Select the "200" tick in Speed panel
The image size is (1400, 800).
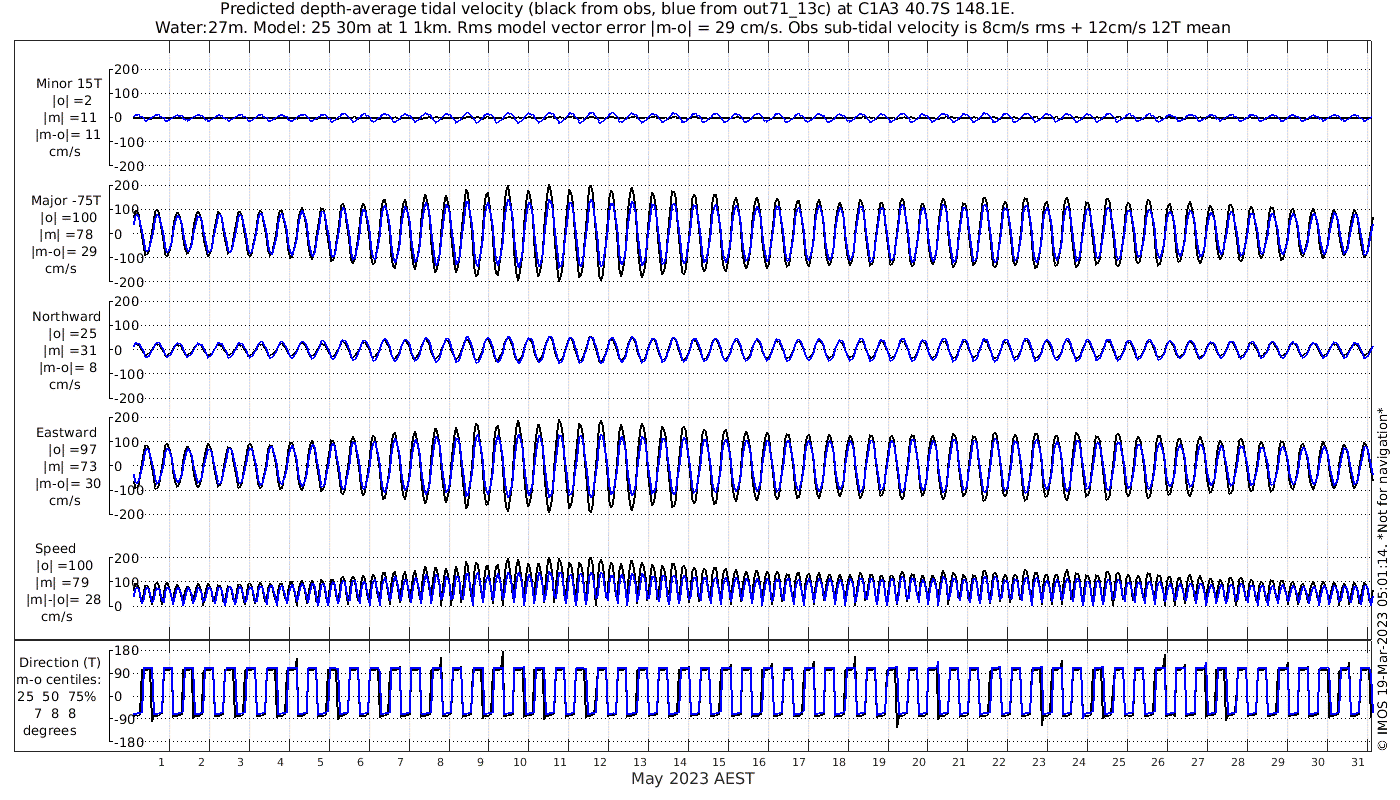(126, 558)
